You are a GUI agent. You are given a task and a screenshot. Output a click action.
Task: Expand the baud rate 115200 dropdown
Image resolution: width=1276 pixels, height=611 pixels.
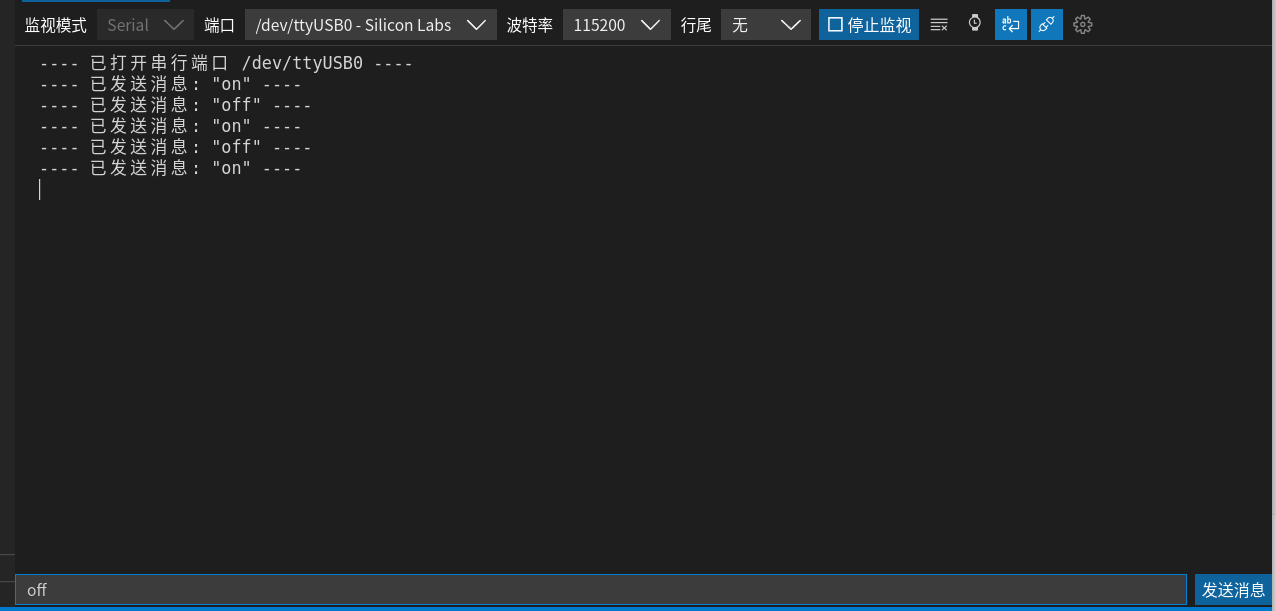(x=616, y=25)
